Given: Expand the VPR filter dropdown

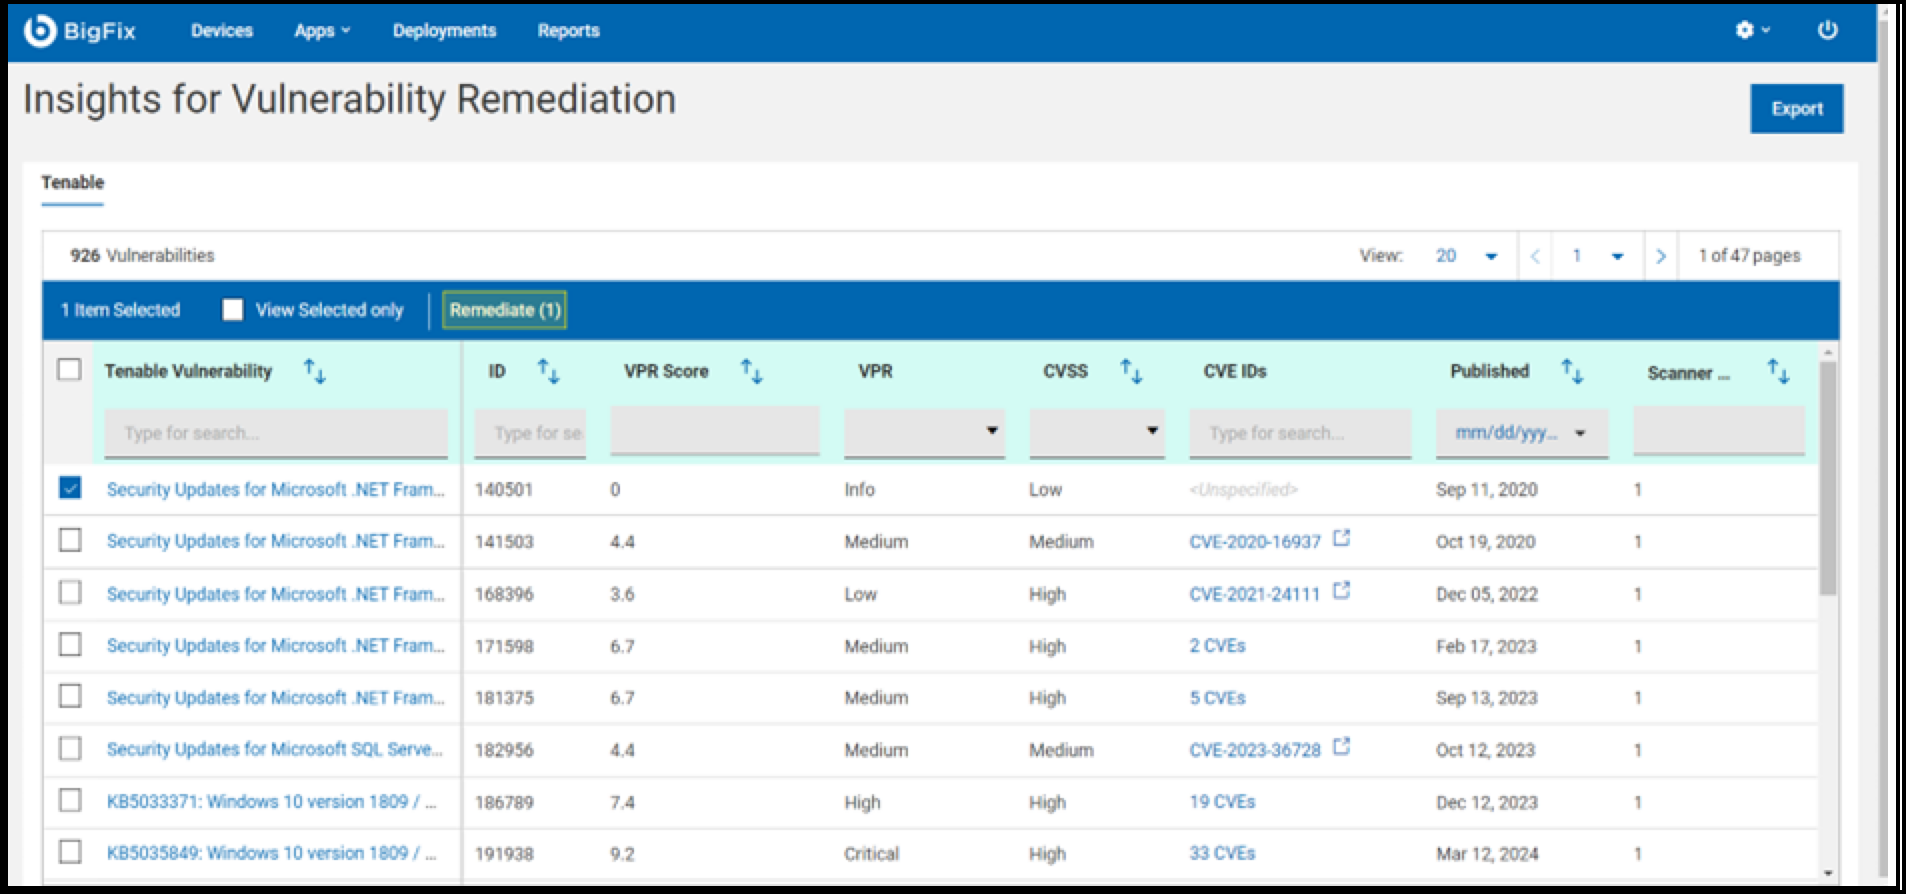Looking at the screenshot, I should (923, 431).
